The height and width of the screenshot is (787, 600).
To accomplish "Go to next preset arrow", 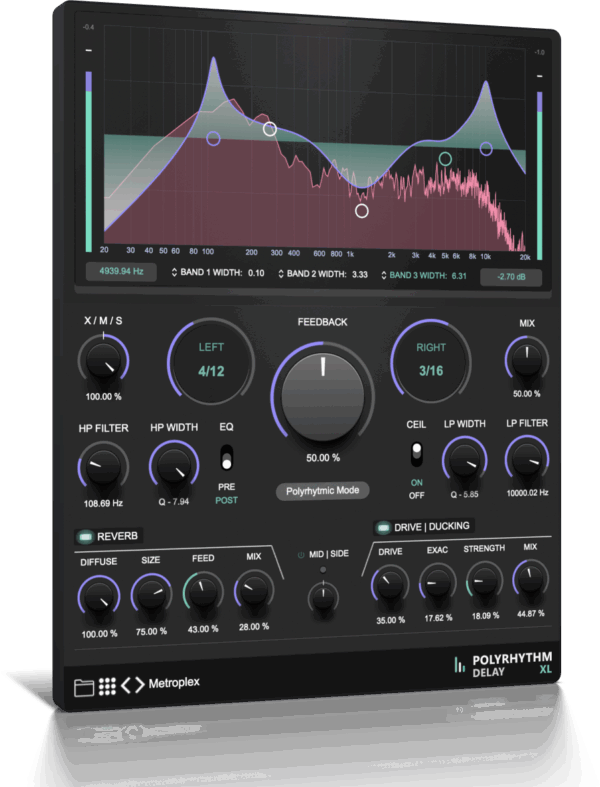I will coord(140,684).
